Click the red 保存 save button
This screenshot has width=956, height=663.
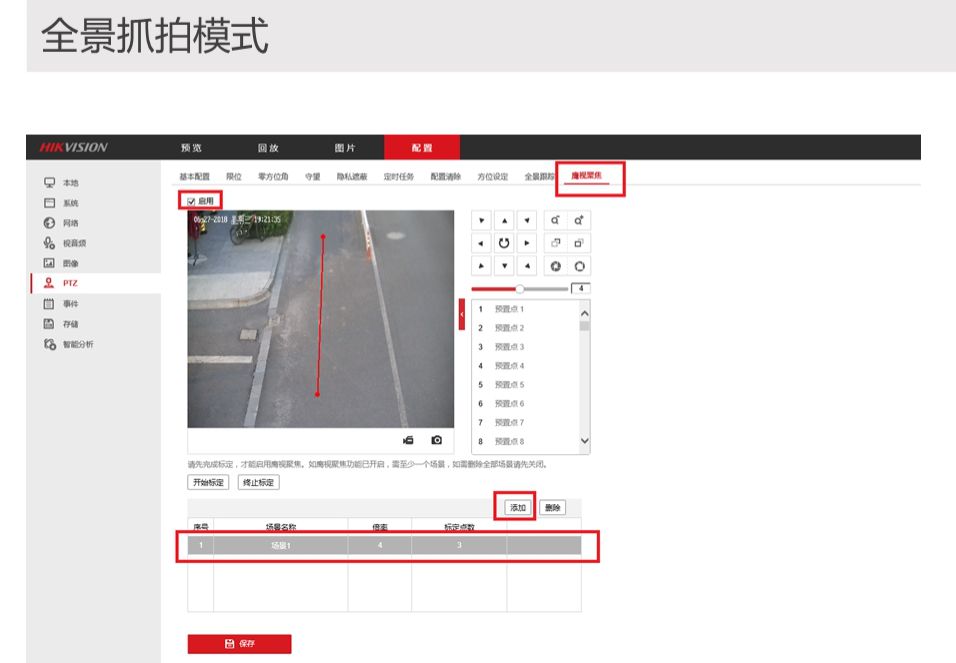click(x=240, y=644)
